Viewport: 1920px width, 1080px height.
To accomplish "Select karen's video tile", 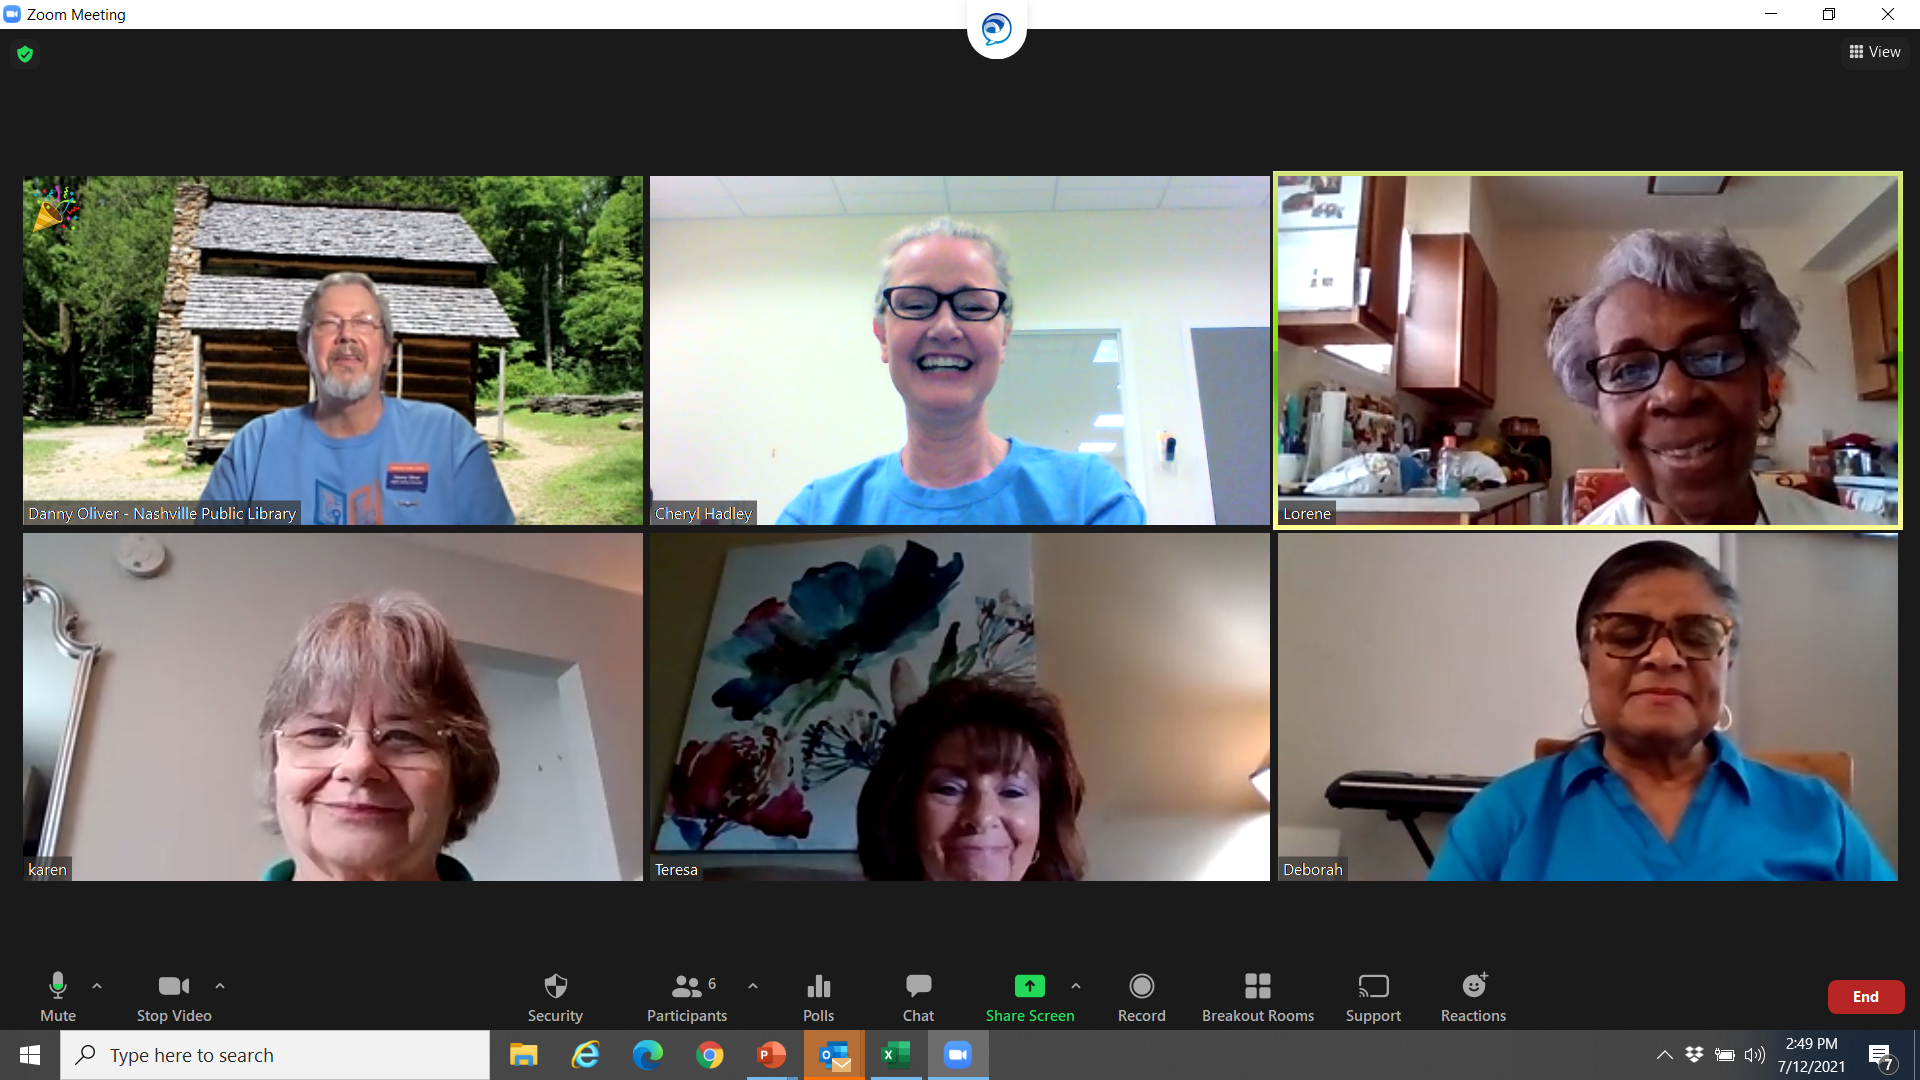I will pos(333,706).
